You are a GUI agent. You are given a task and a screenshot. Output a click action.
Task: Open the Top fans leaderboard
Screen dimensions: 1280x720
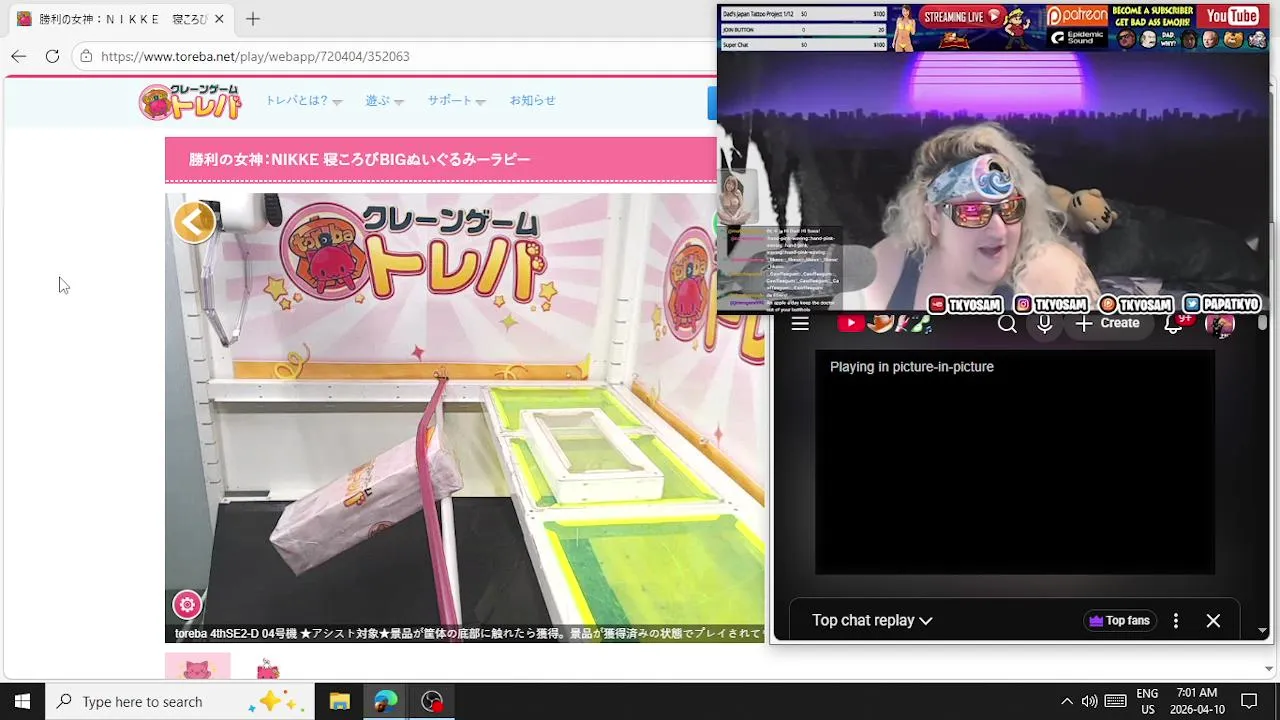(x=1118, y=621)
